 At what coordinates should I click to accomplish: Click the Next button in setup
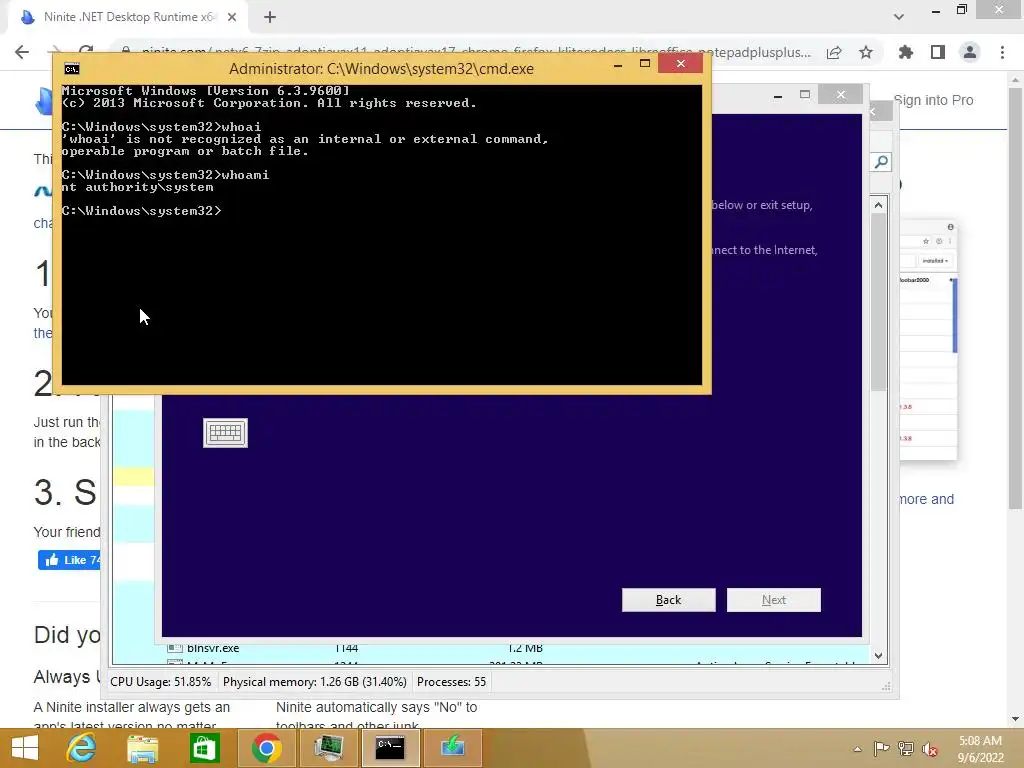click(x=774, y=600)
